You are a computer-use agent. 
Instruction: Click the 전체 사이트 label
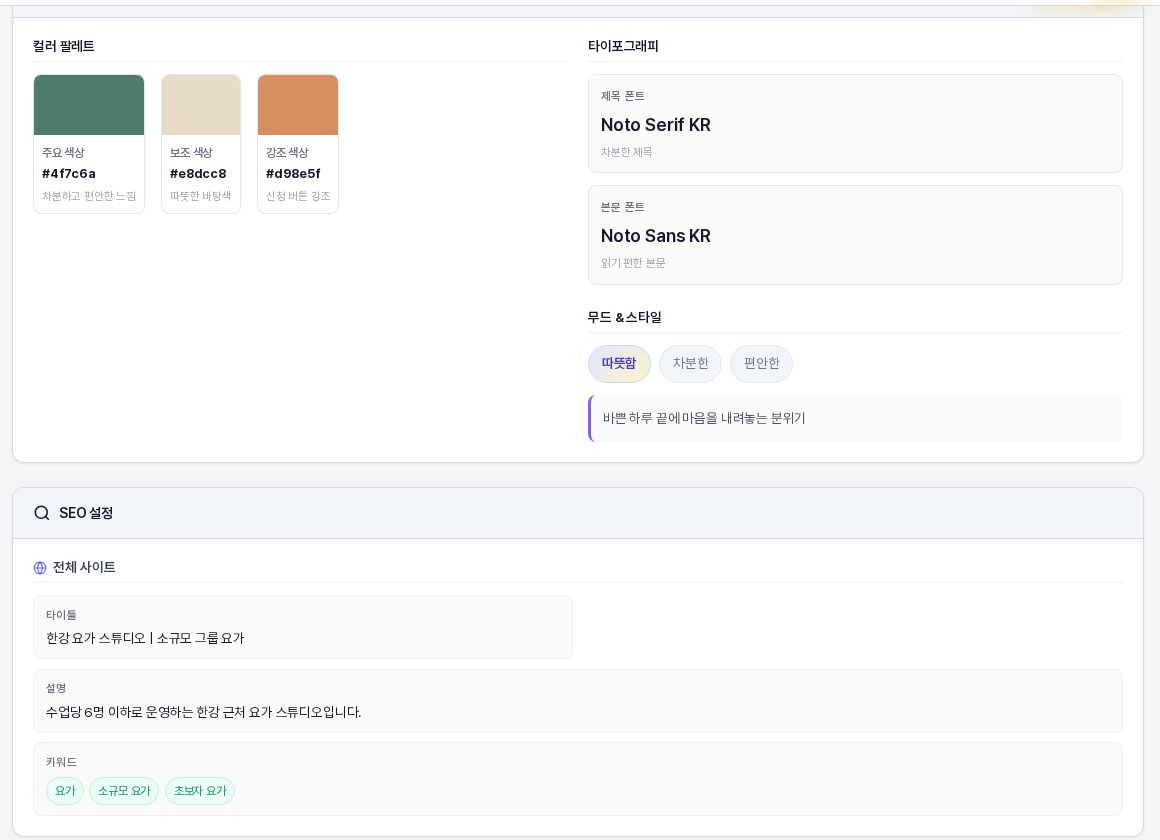pyautogui.click(x=84, y=568)
